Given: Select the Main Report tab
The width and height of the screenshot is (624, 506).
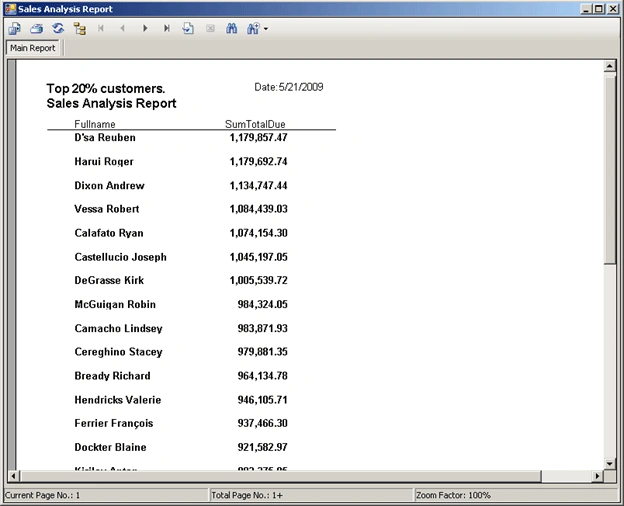Looking at the screenshot, I should click(x=33, y=48).
